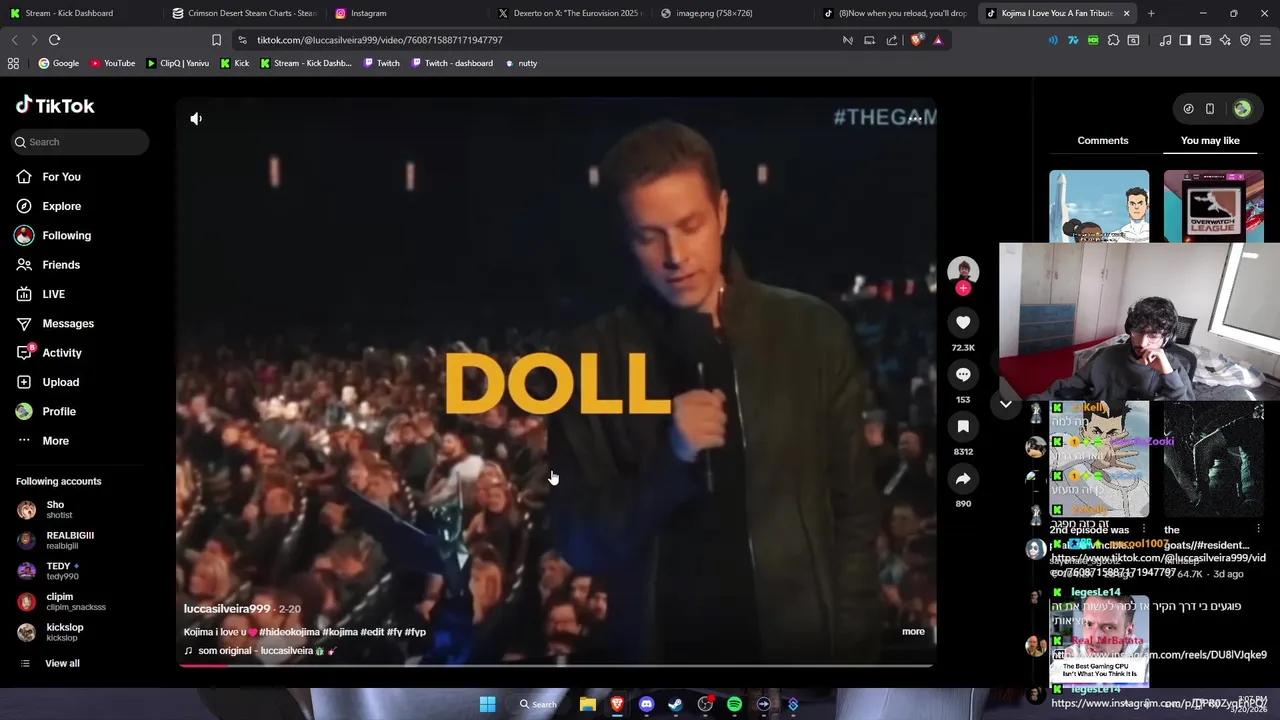
Task: Open the For You feed
Action: (61, 177)
